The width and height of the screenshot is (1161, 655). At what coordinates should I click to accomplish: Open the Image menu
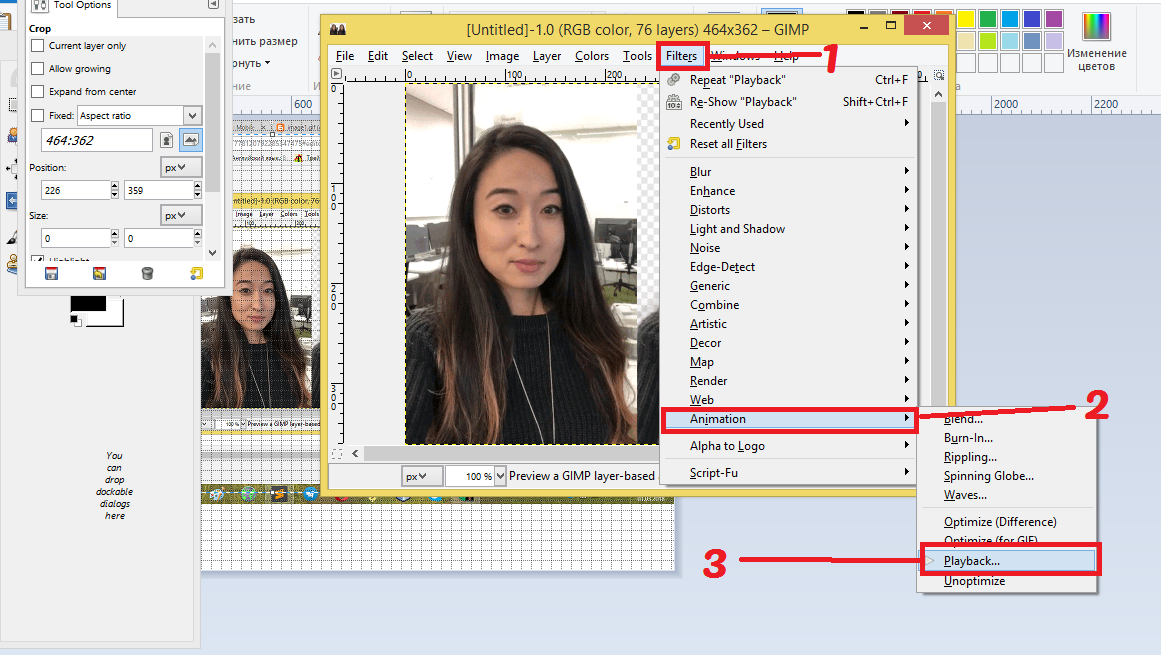[502, 56]
